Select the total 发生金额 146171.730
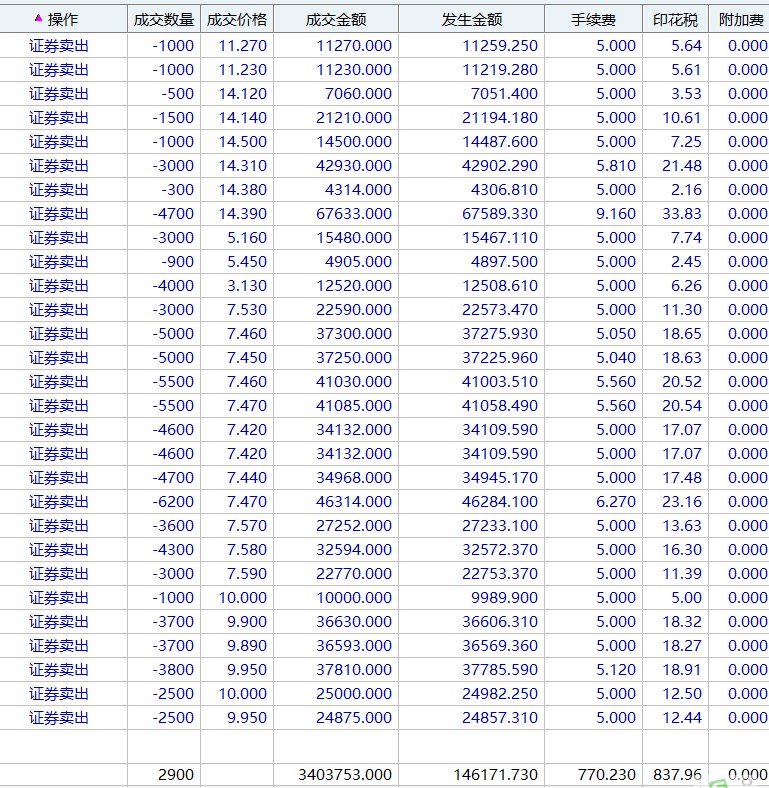The height and width of the screenshot is (788, 769). click(494, 774)
